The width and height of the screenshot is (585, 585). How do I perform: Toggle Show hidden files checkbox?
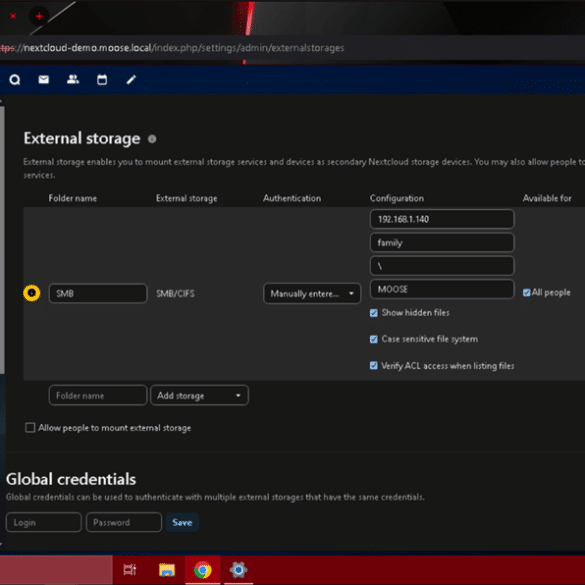click(x=373, y=313)
